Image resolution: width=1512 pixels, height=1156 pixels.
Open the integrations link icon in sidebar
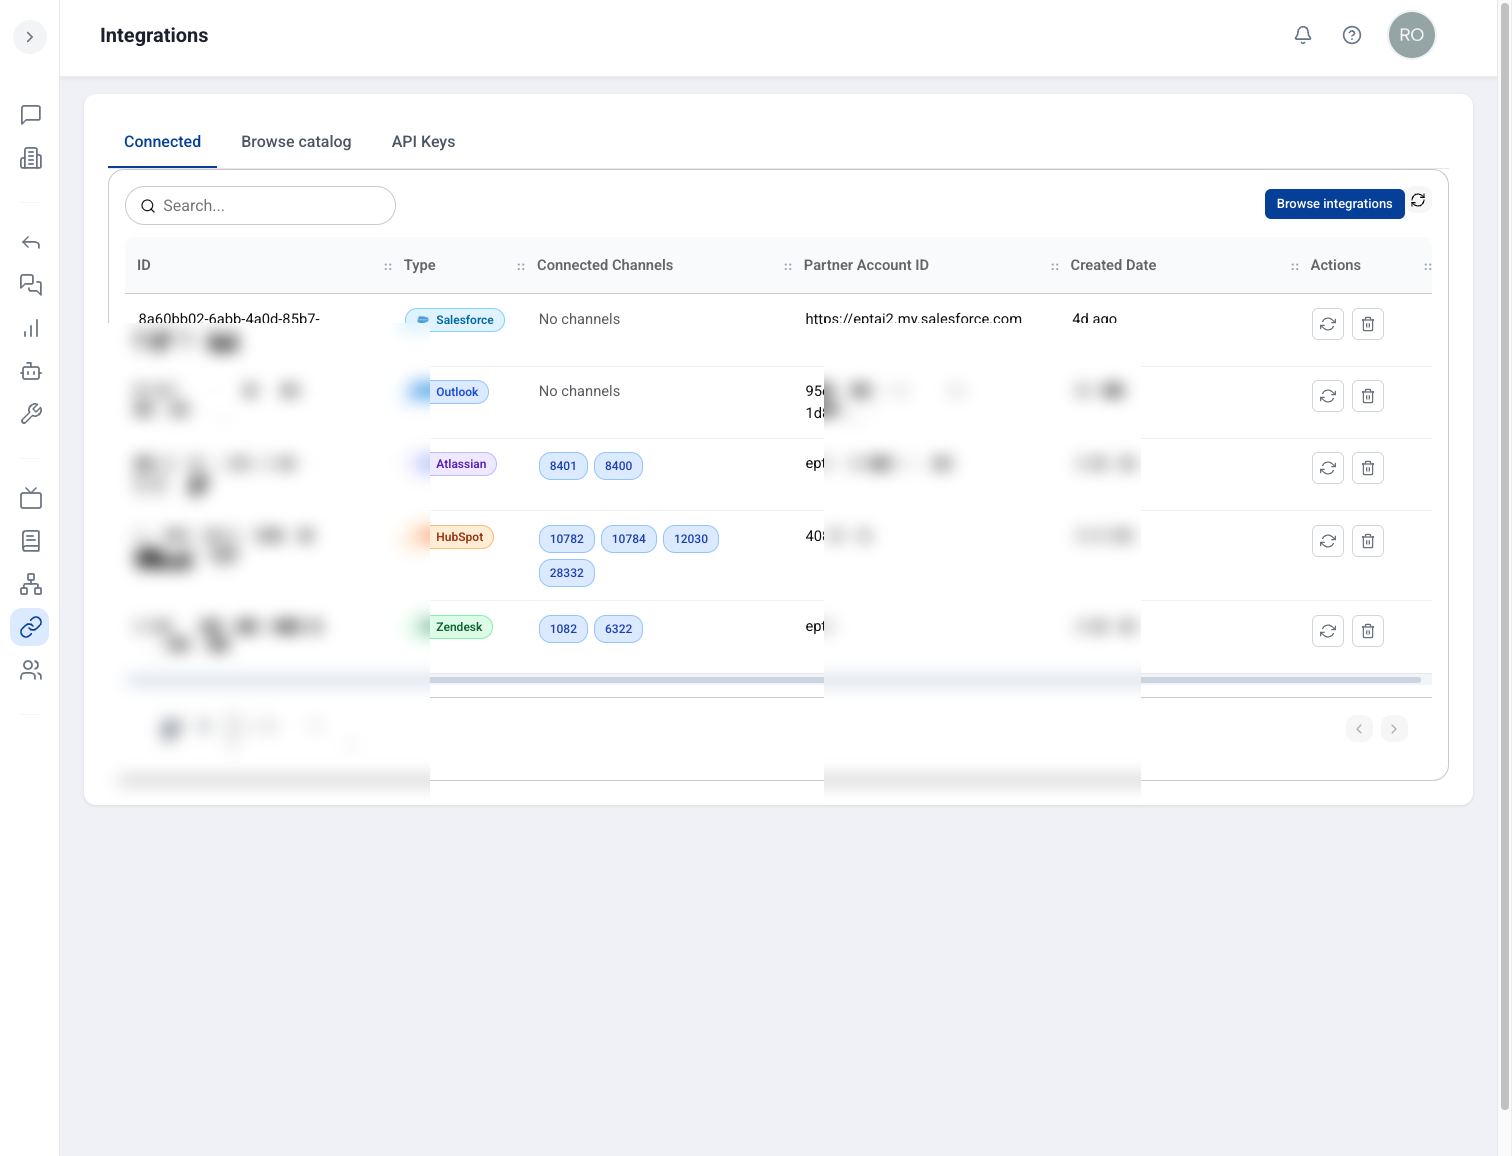click(30, 627)
